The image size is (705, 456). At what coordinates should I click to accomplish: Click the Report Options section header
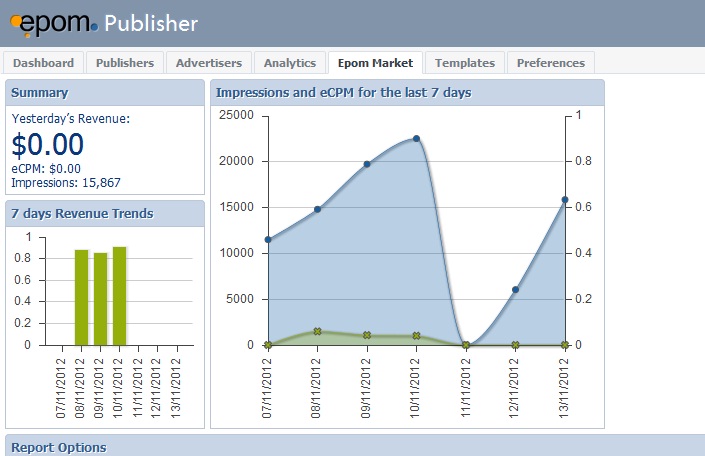click(355, 447)
